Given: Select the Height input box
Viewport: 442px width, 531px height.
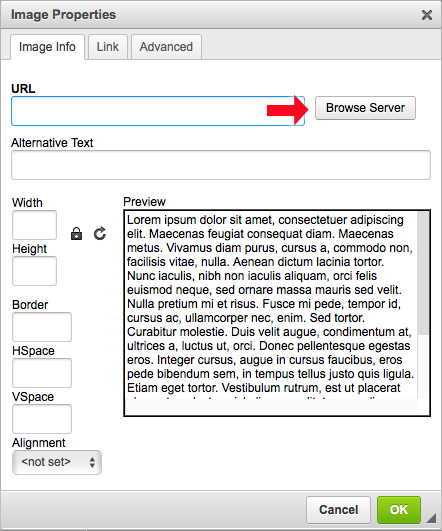Looking at the screenshot, I should (34, 271).
